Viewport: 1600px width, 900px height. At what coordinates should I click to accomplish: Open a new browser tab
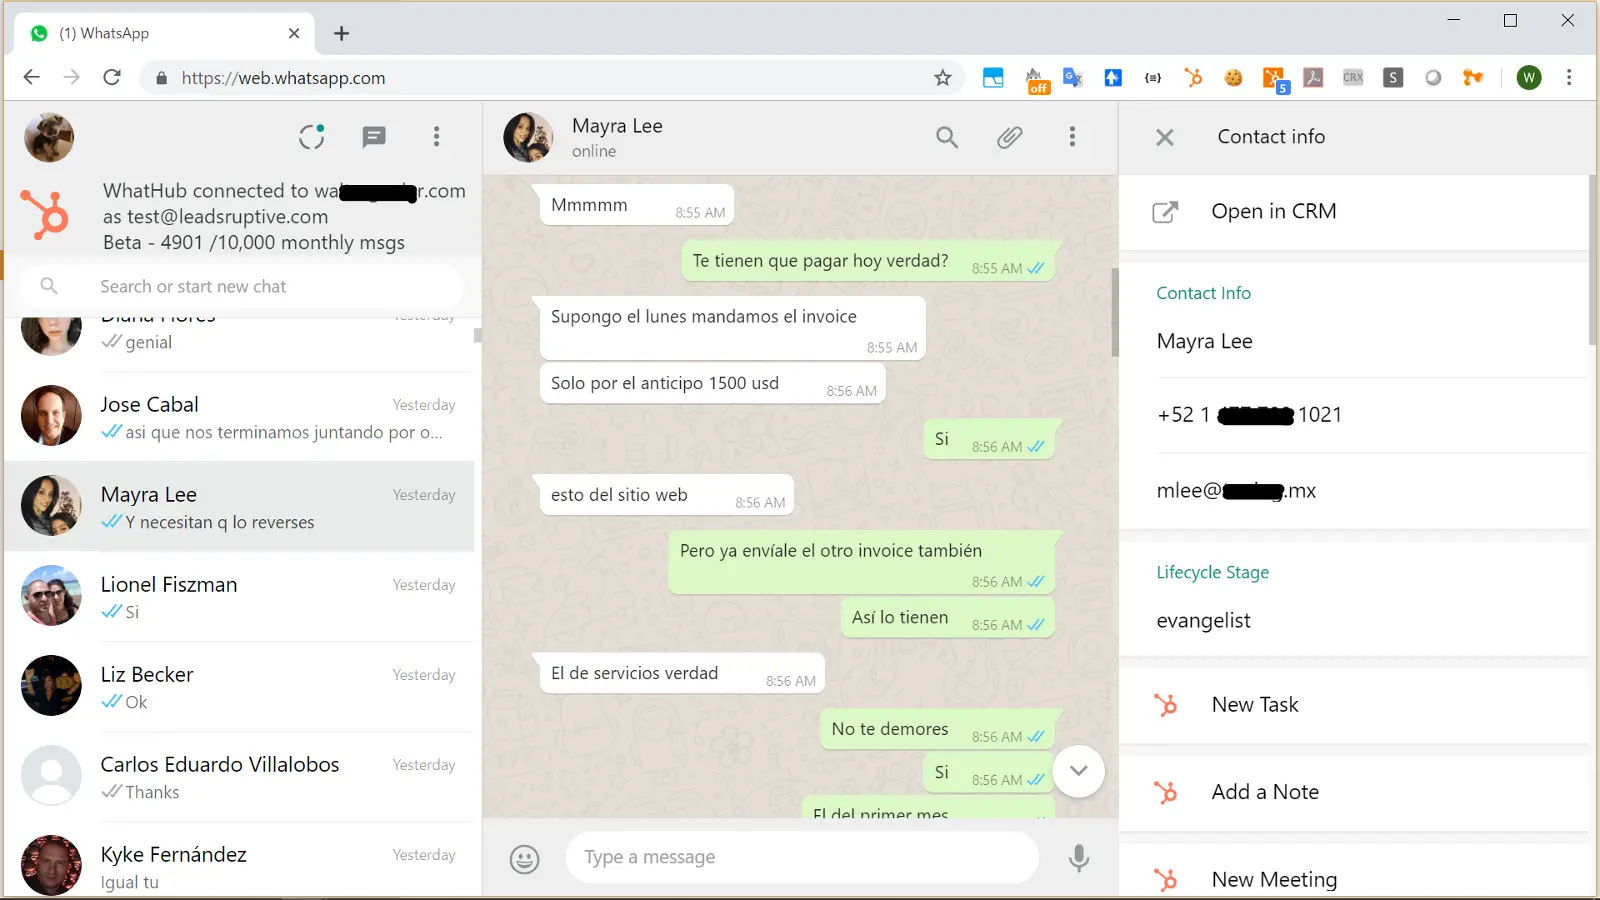(341, 33)
